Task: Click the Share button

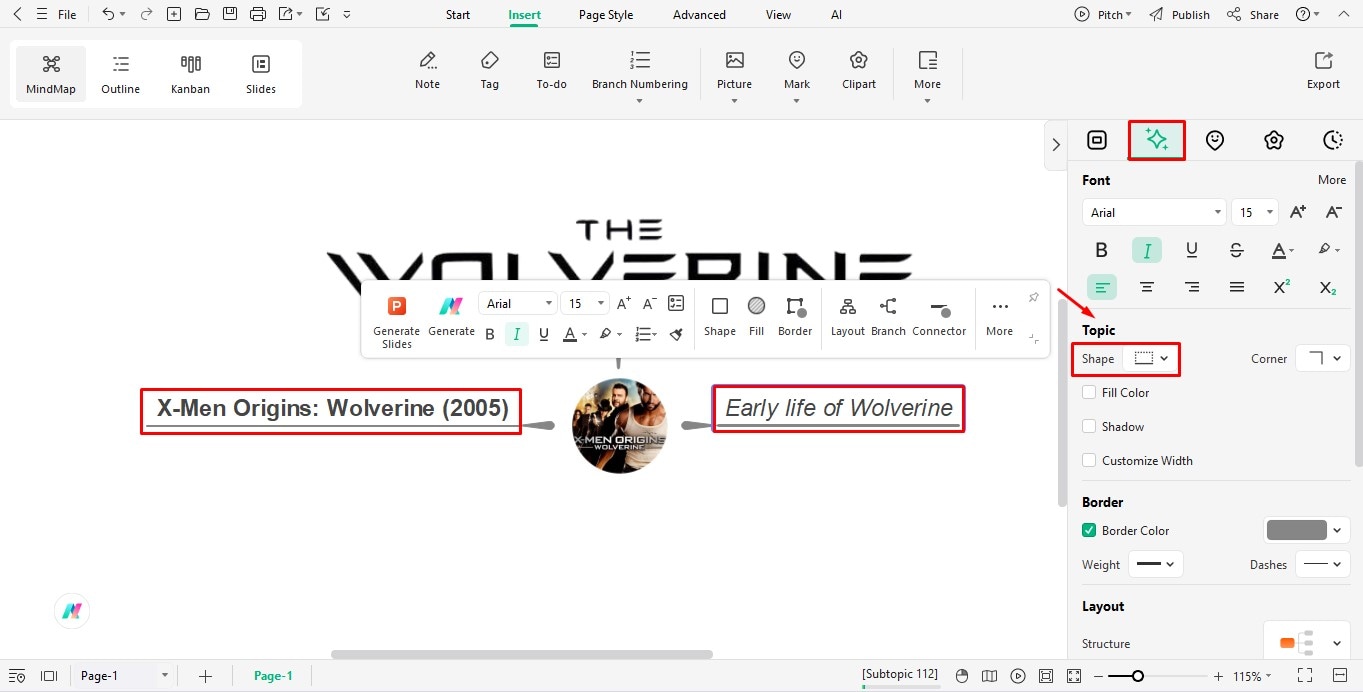Action: pos(1253,15)
